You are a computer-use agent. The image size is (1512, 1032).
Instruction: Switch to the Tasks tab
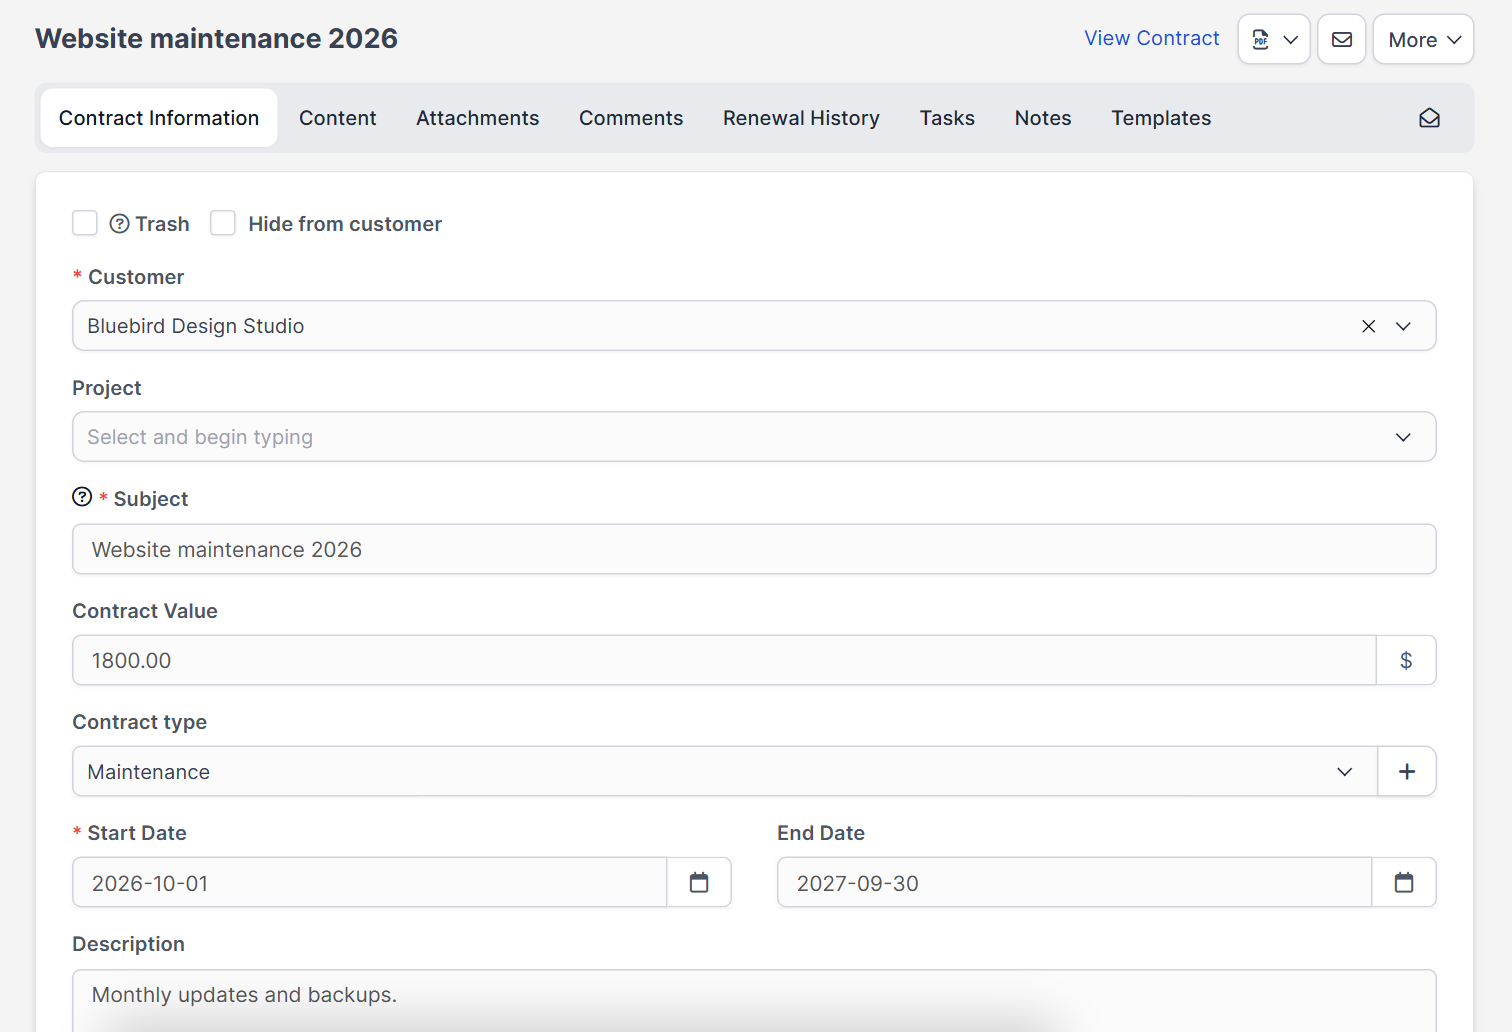(x=947, y=118)
